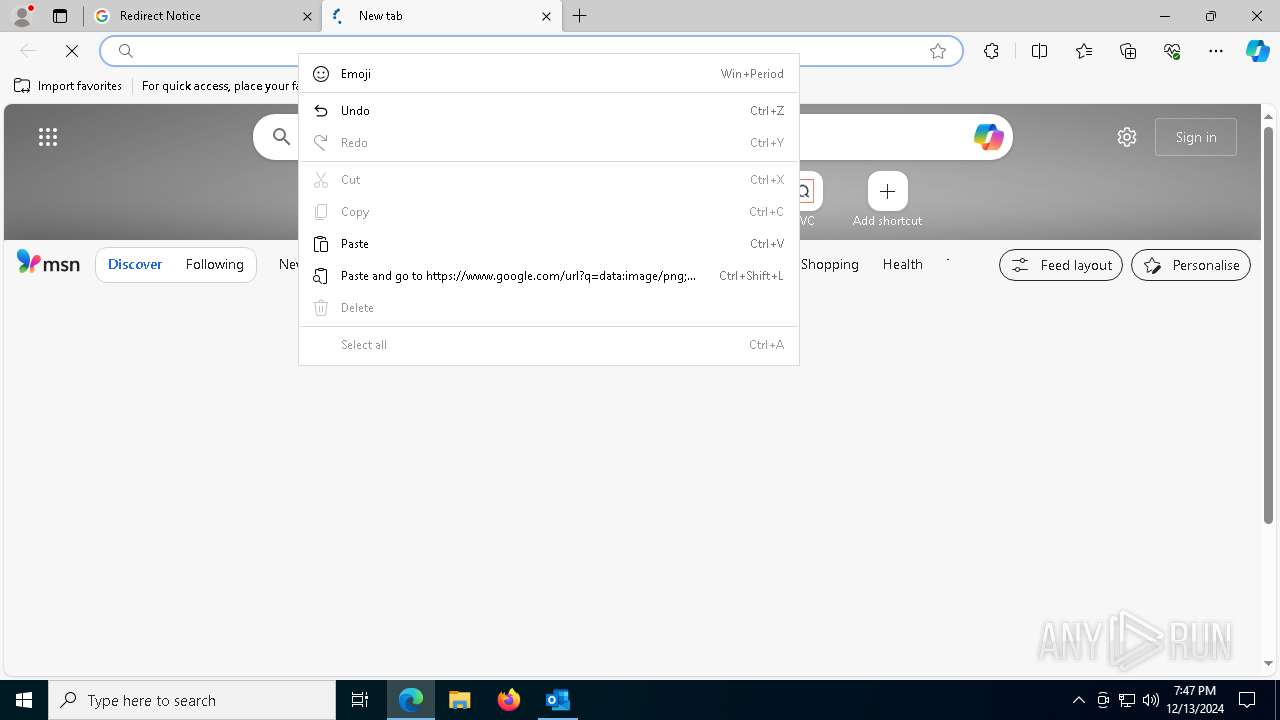Open the browser profile icon
The image size is (1280, 720).
(x=22, y=15)
